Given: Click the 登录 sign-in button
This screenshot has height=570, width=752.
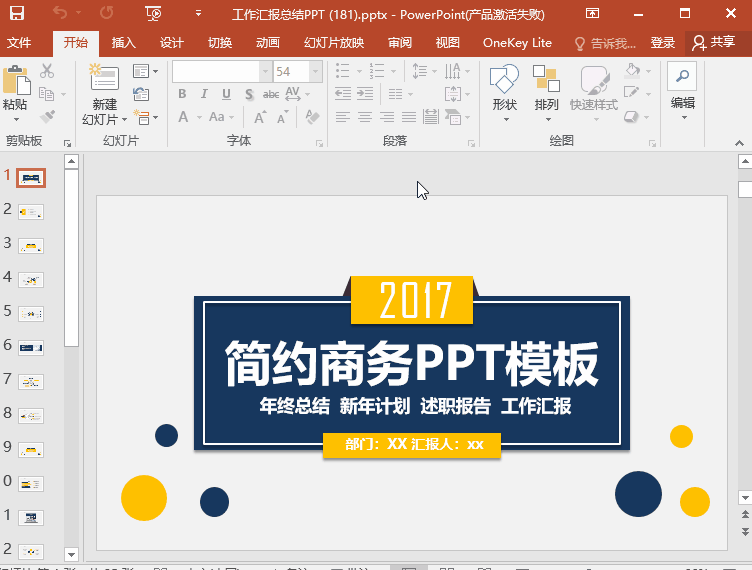Looking at the screenshot, I should tap(662, 43).
